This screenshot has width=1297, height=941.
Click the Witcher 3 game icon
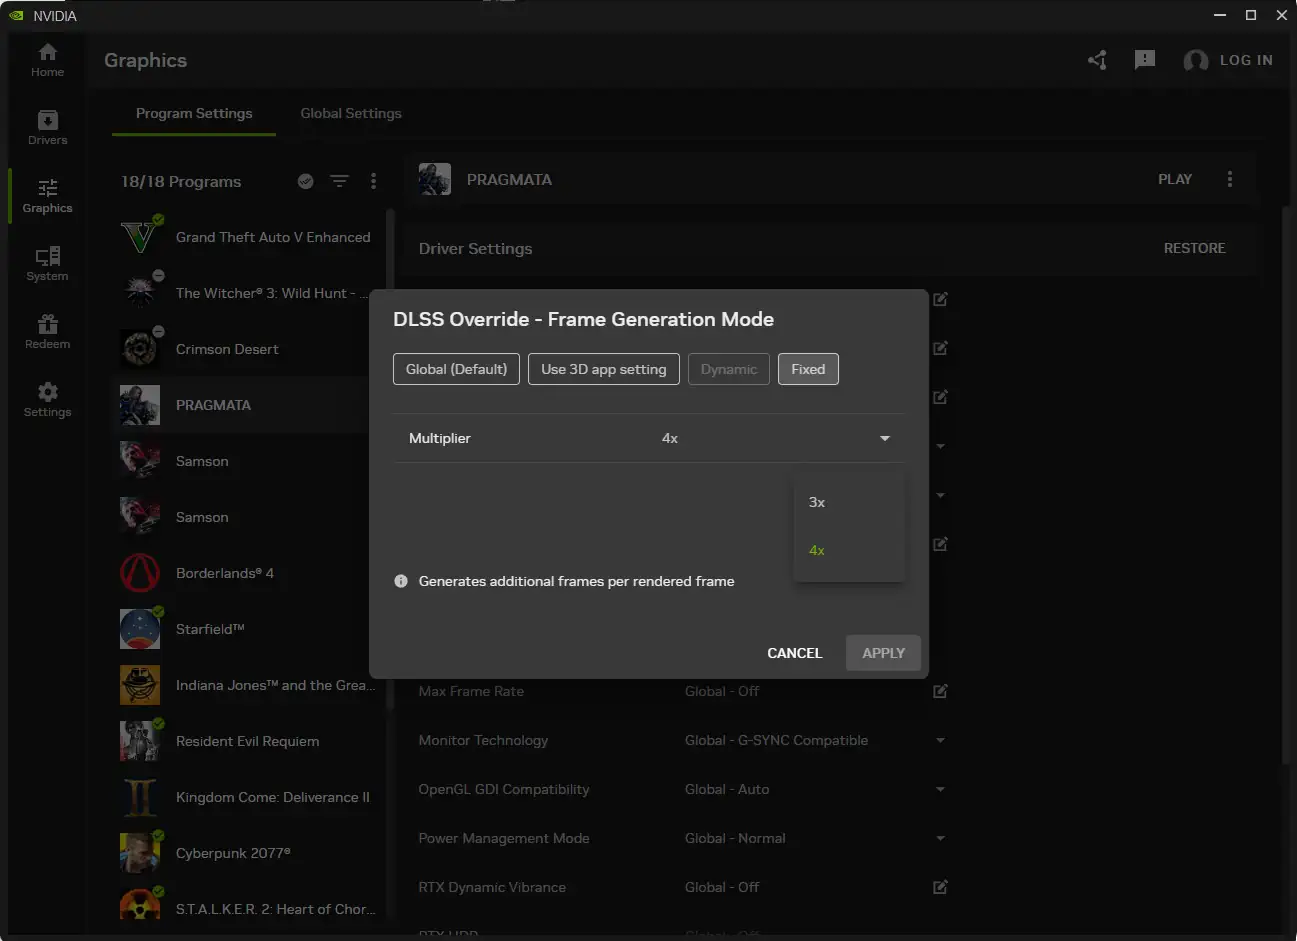[x=140, y=293]
